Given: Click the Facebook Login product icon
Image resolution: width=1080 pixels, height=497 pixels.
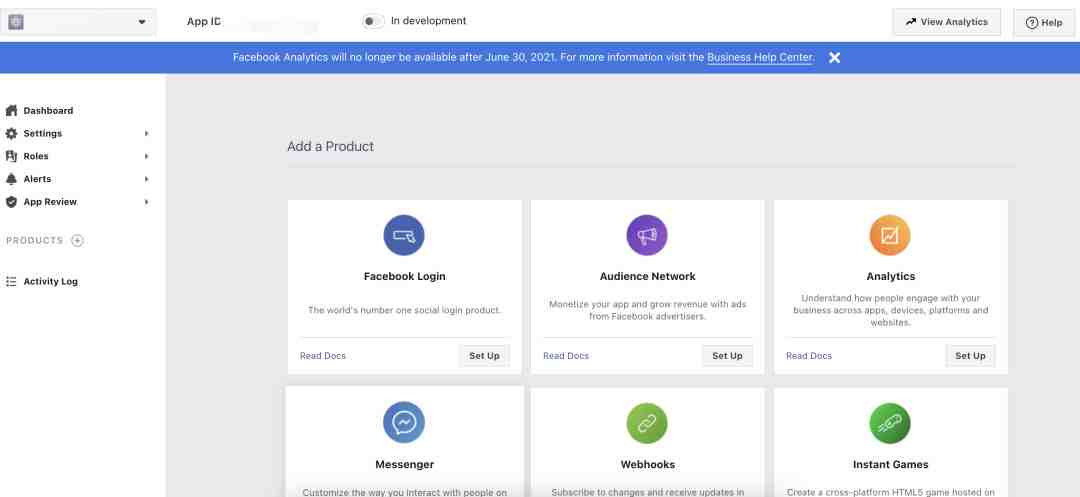Looking at the screenshot, I should coord(404,235).
